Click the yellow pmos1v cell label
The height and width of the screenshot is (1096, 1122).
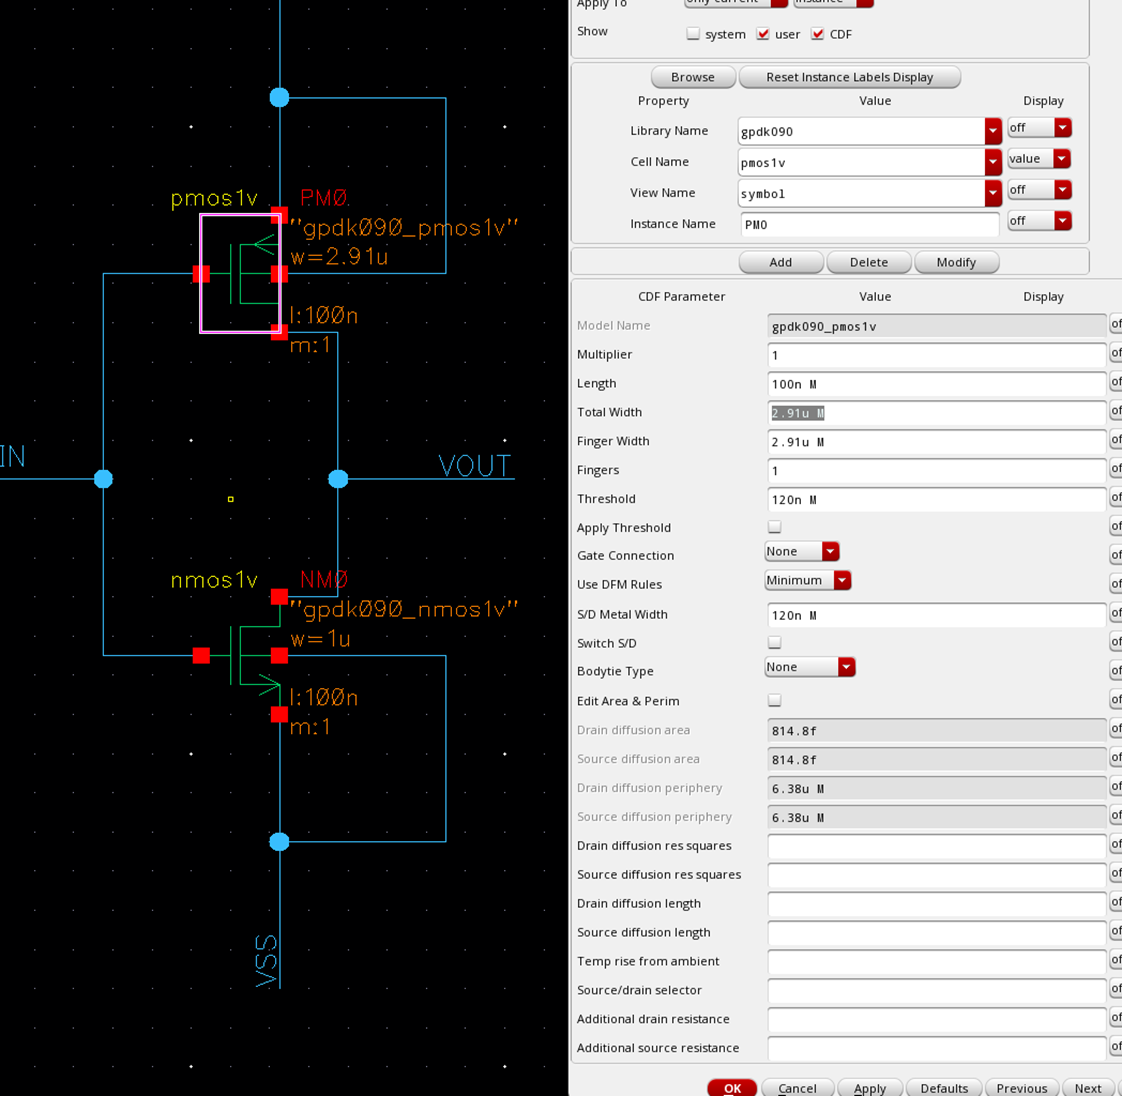click(x=214, y=199)
